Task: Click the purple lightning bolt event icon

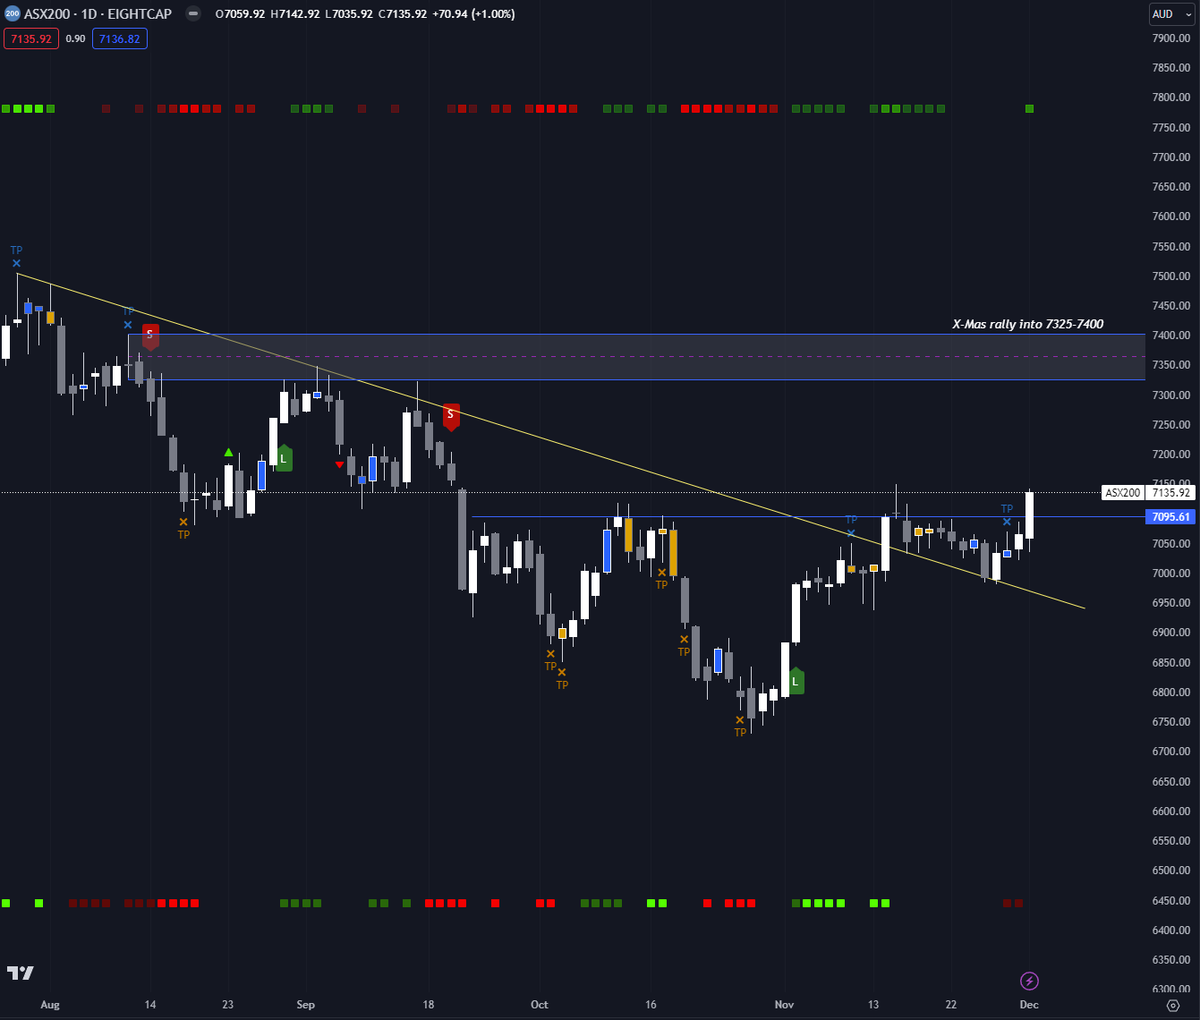Action: [1029, 981]
